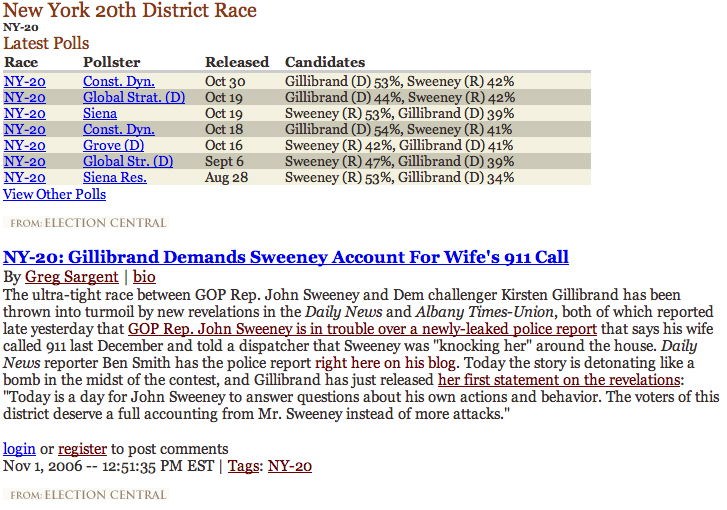
Task: Select 'Sweeney (R) 47%, Gillibrand (D) 39%' result
Action: point(400,161)
